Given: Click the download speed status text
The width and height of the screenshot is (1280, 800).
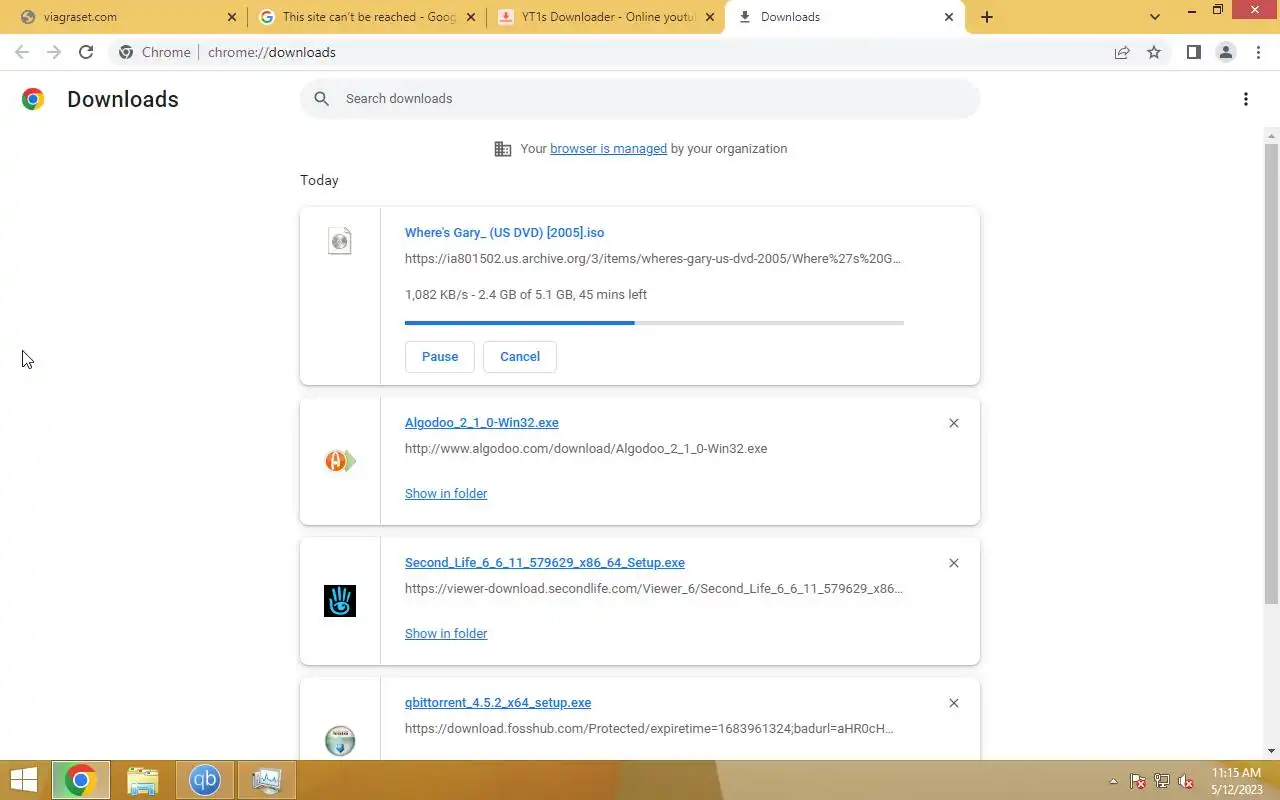Looking at the screenshot, I should pos(526,295).
